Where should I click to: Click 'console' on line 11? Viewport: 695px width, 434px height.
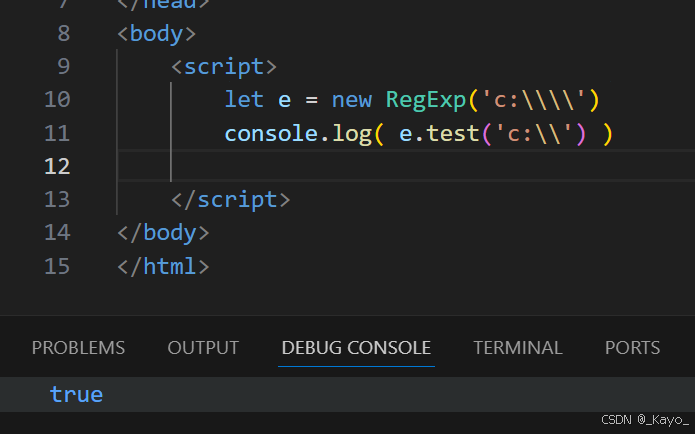(271, 133)
